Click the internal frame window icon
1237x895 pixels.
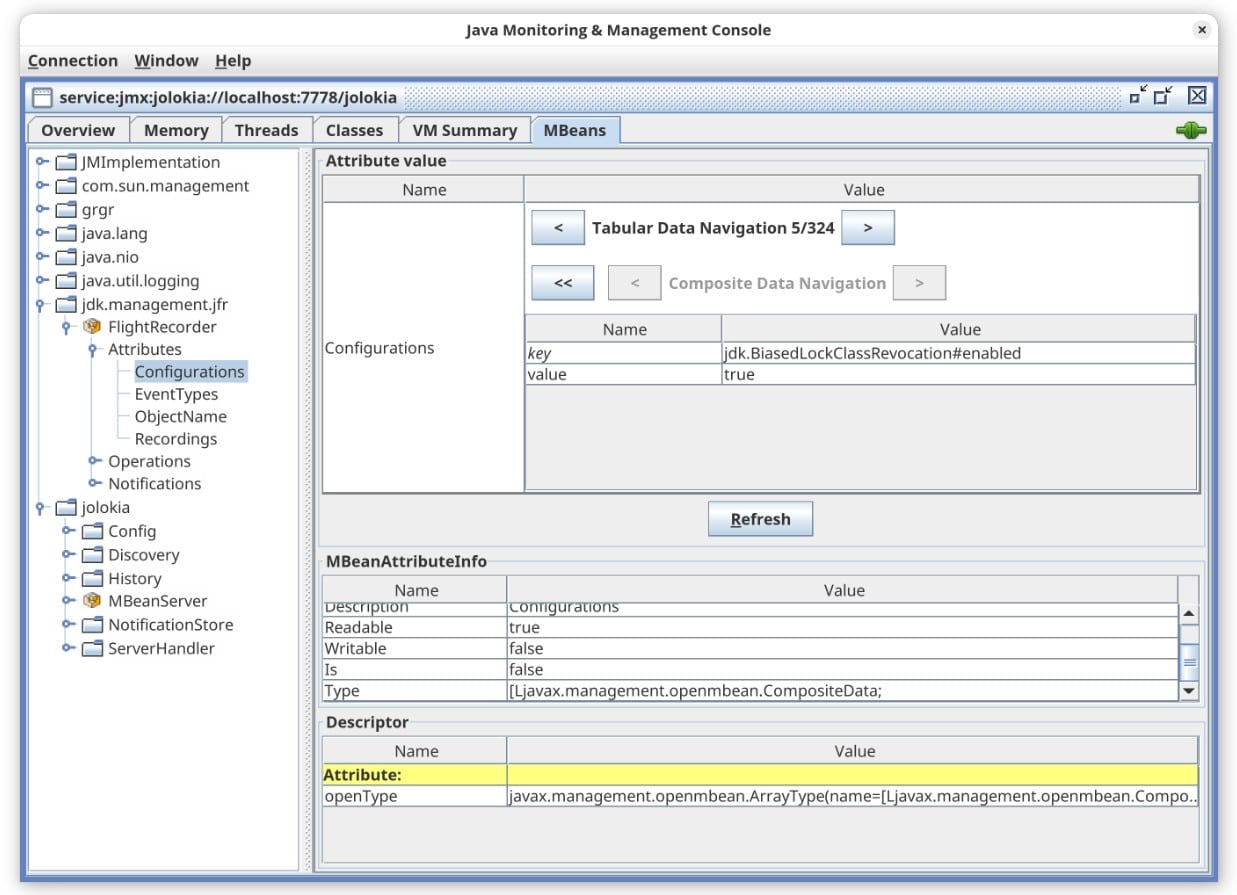42,97
